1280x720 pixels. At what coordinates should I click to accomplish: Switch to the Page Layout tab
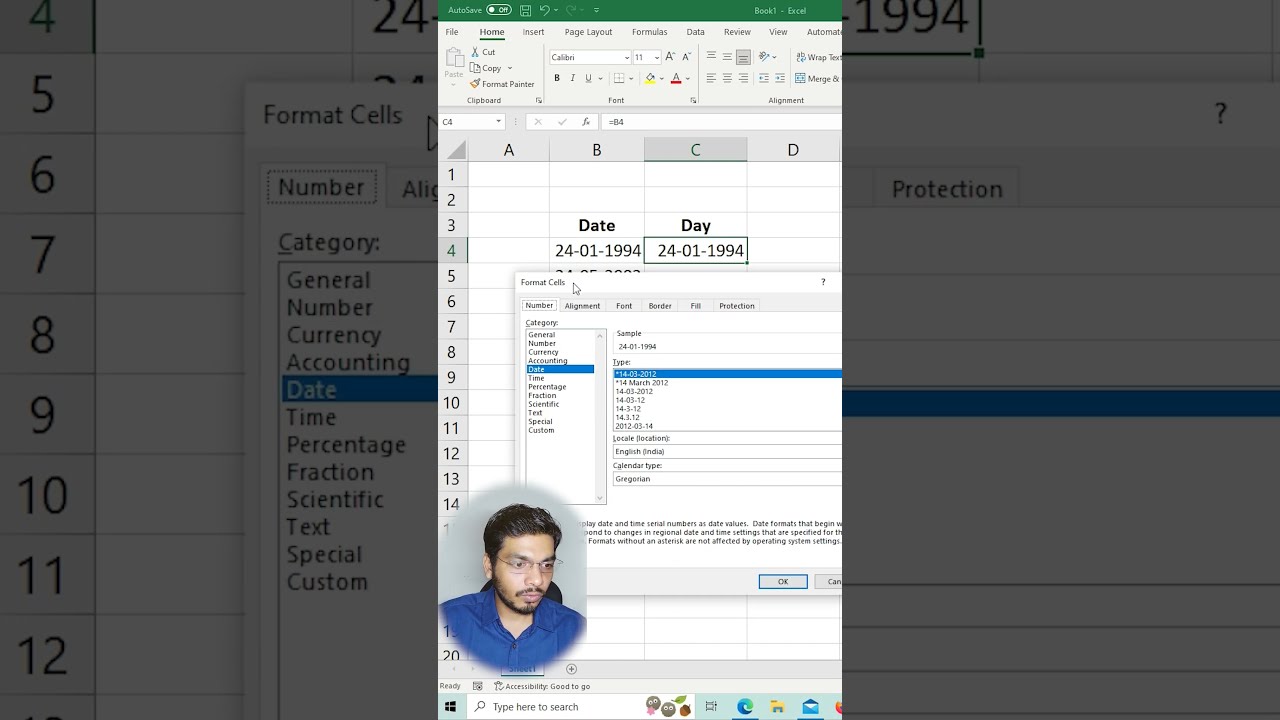coord(588,32)
